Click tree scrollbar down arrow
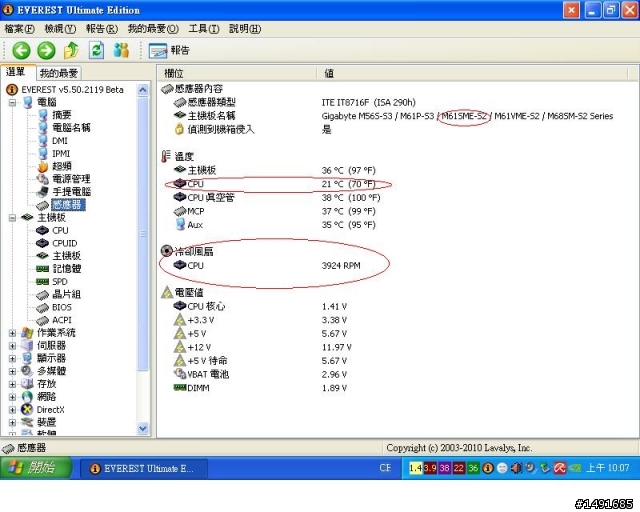Screen dimensions: 640x512 (x=143, y=428)
